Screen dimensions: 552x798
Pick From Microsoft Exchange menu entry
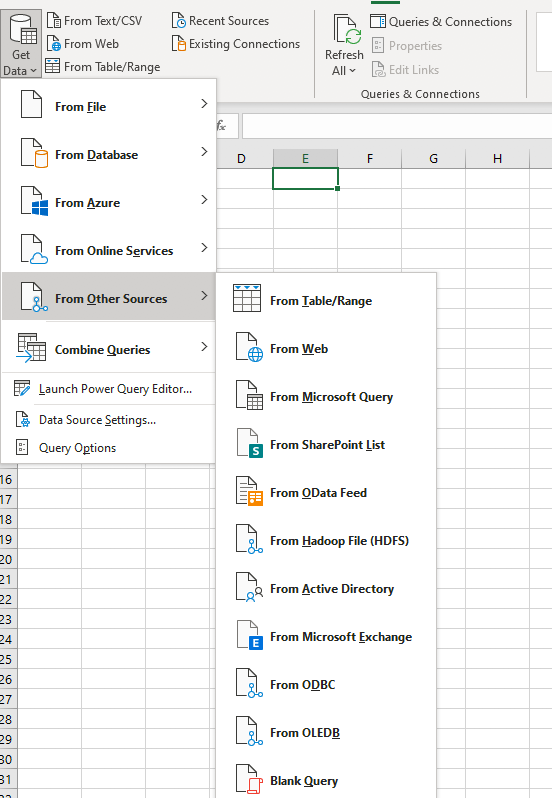pyautogui.click(x=326, y=637)
